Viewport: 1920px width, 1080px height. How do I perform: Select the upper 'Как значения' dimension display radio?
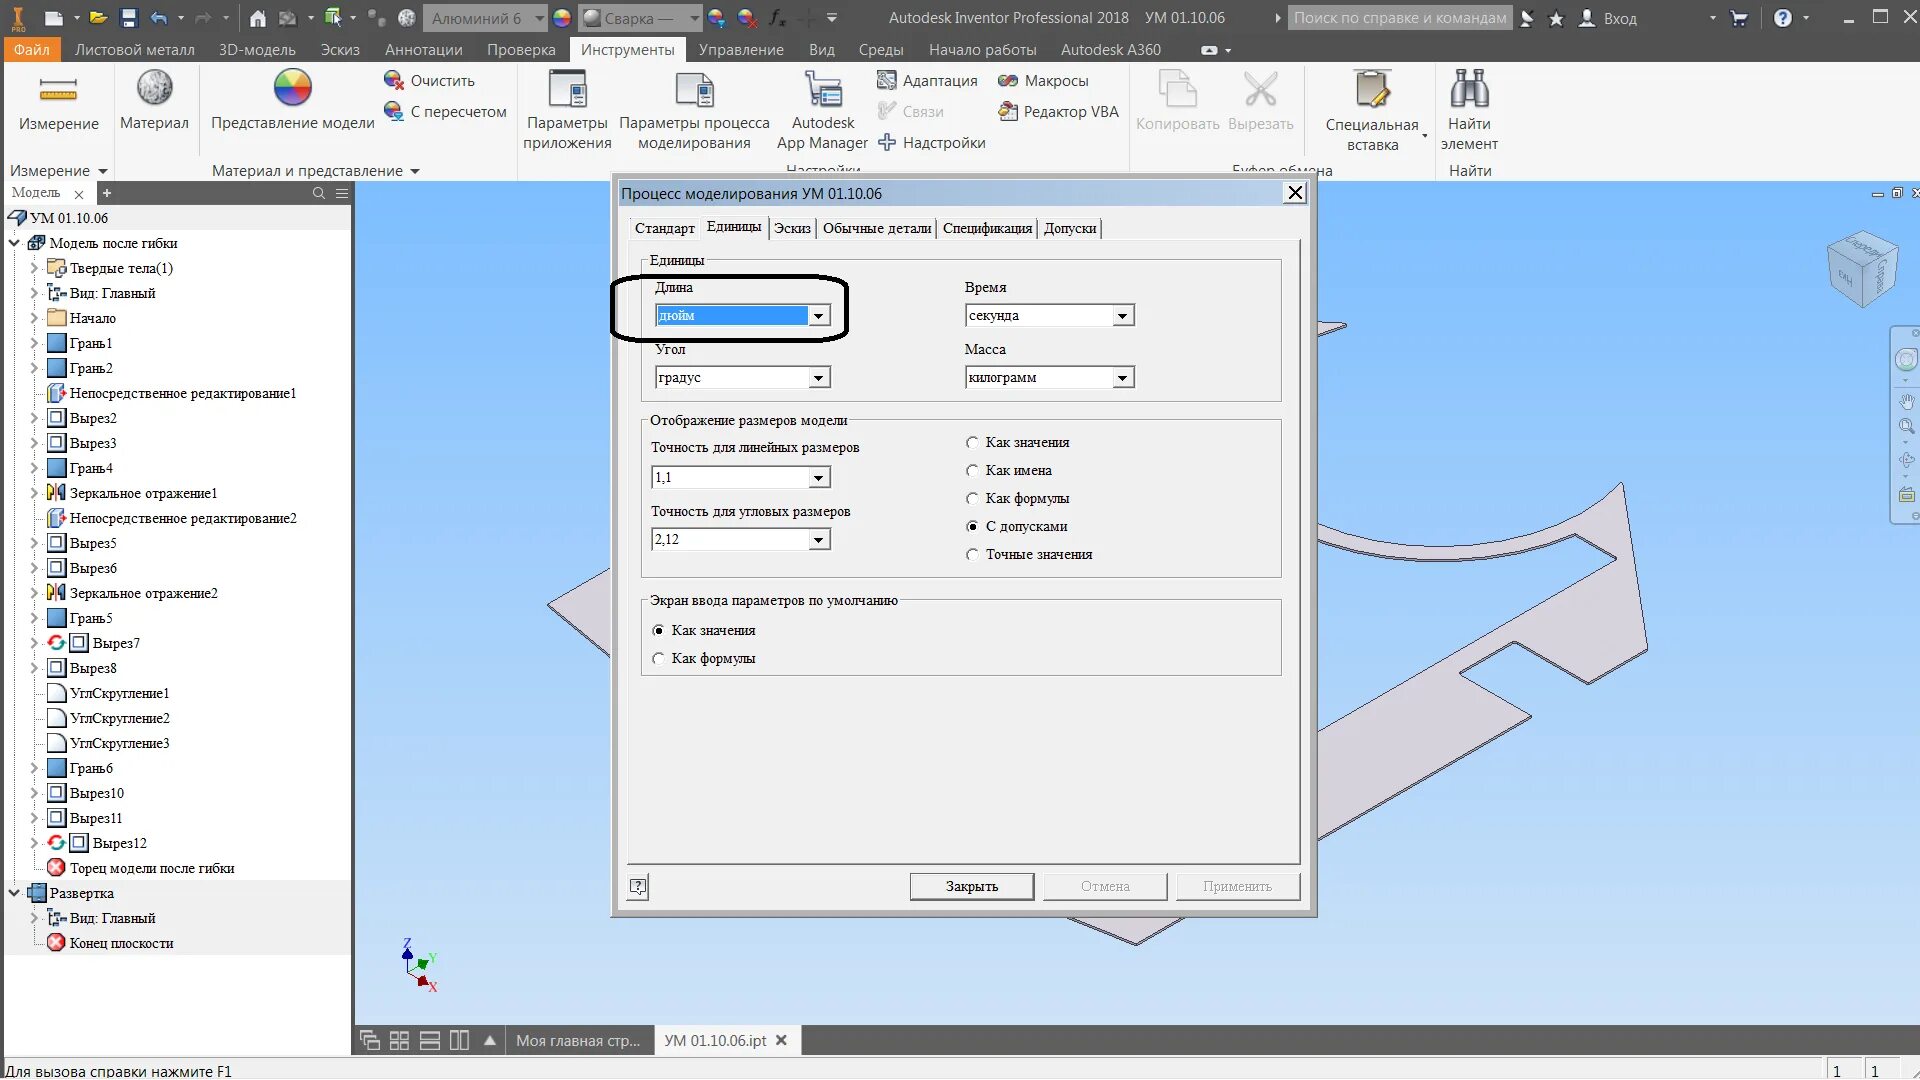pos(972,442)
